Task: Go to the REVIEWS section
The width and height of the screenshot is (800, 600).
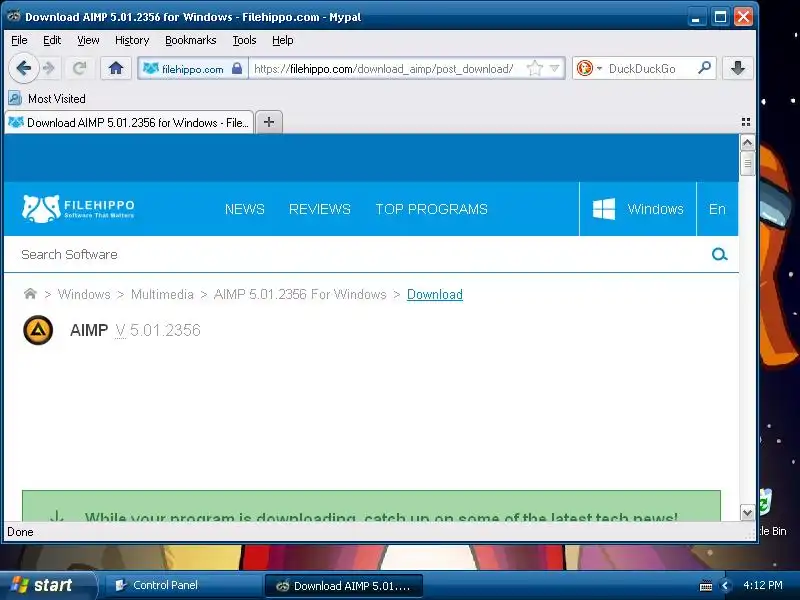Action: [319, 209]
